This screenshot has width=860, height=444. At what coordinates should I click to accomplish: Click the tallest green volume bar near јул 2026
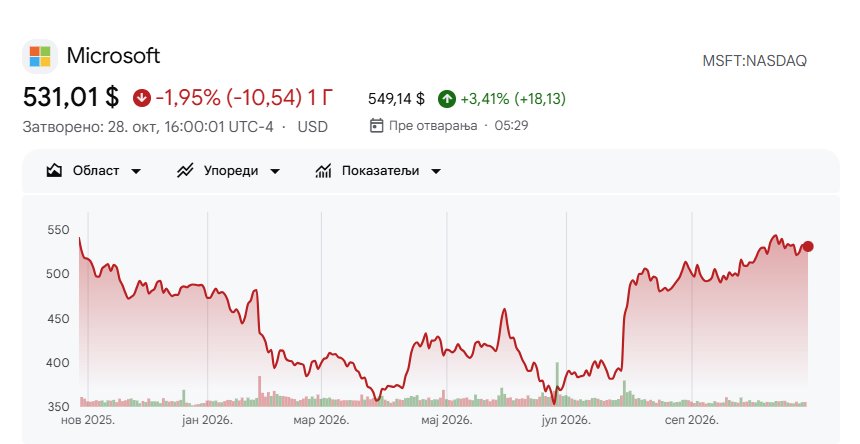(x=557, y=384)
